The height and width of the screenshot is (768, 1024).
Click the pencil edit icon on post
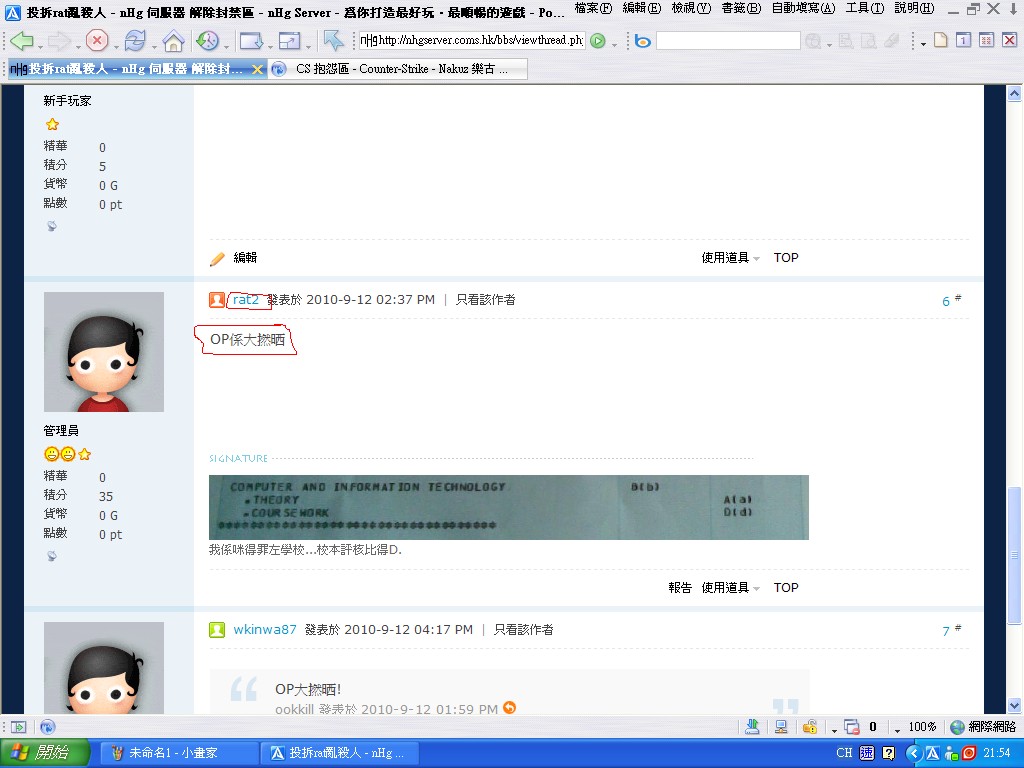pyautogui.click(x=217, y=258)
